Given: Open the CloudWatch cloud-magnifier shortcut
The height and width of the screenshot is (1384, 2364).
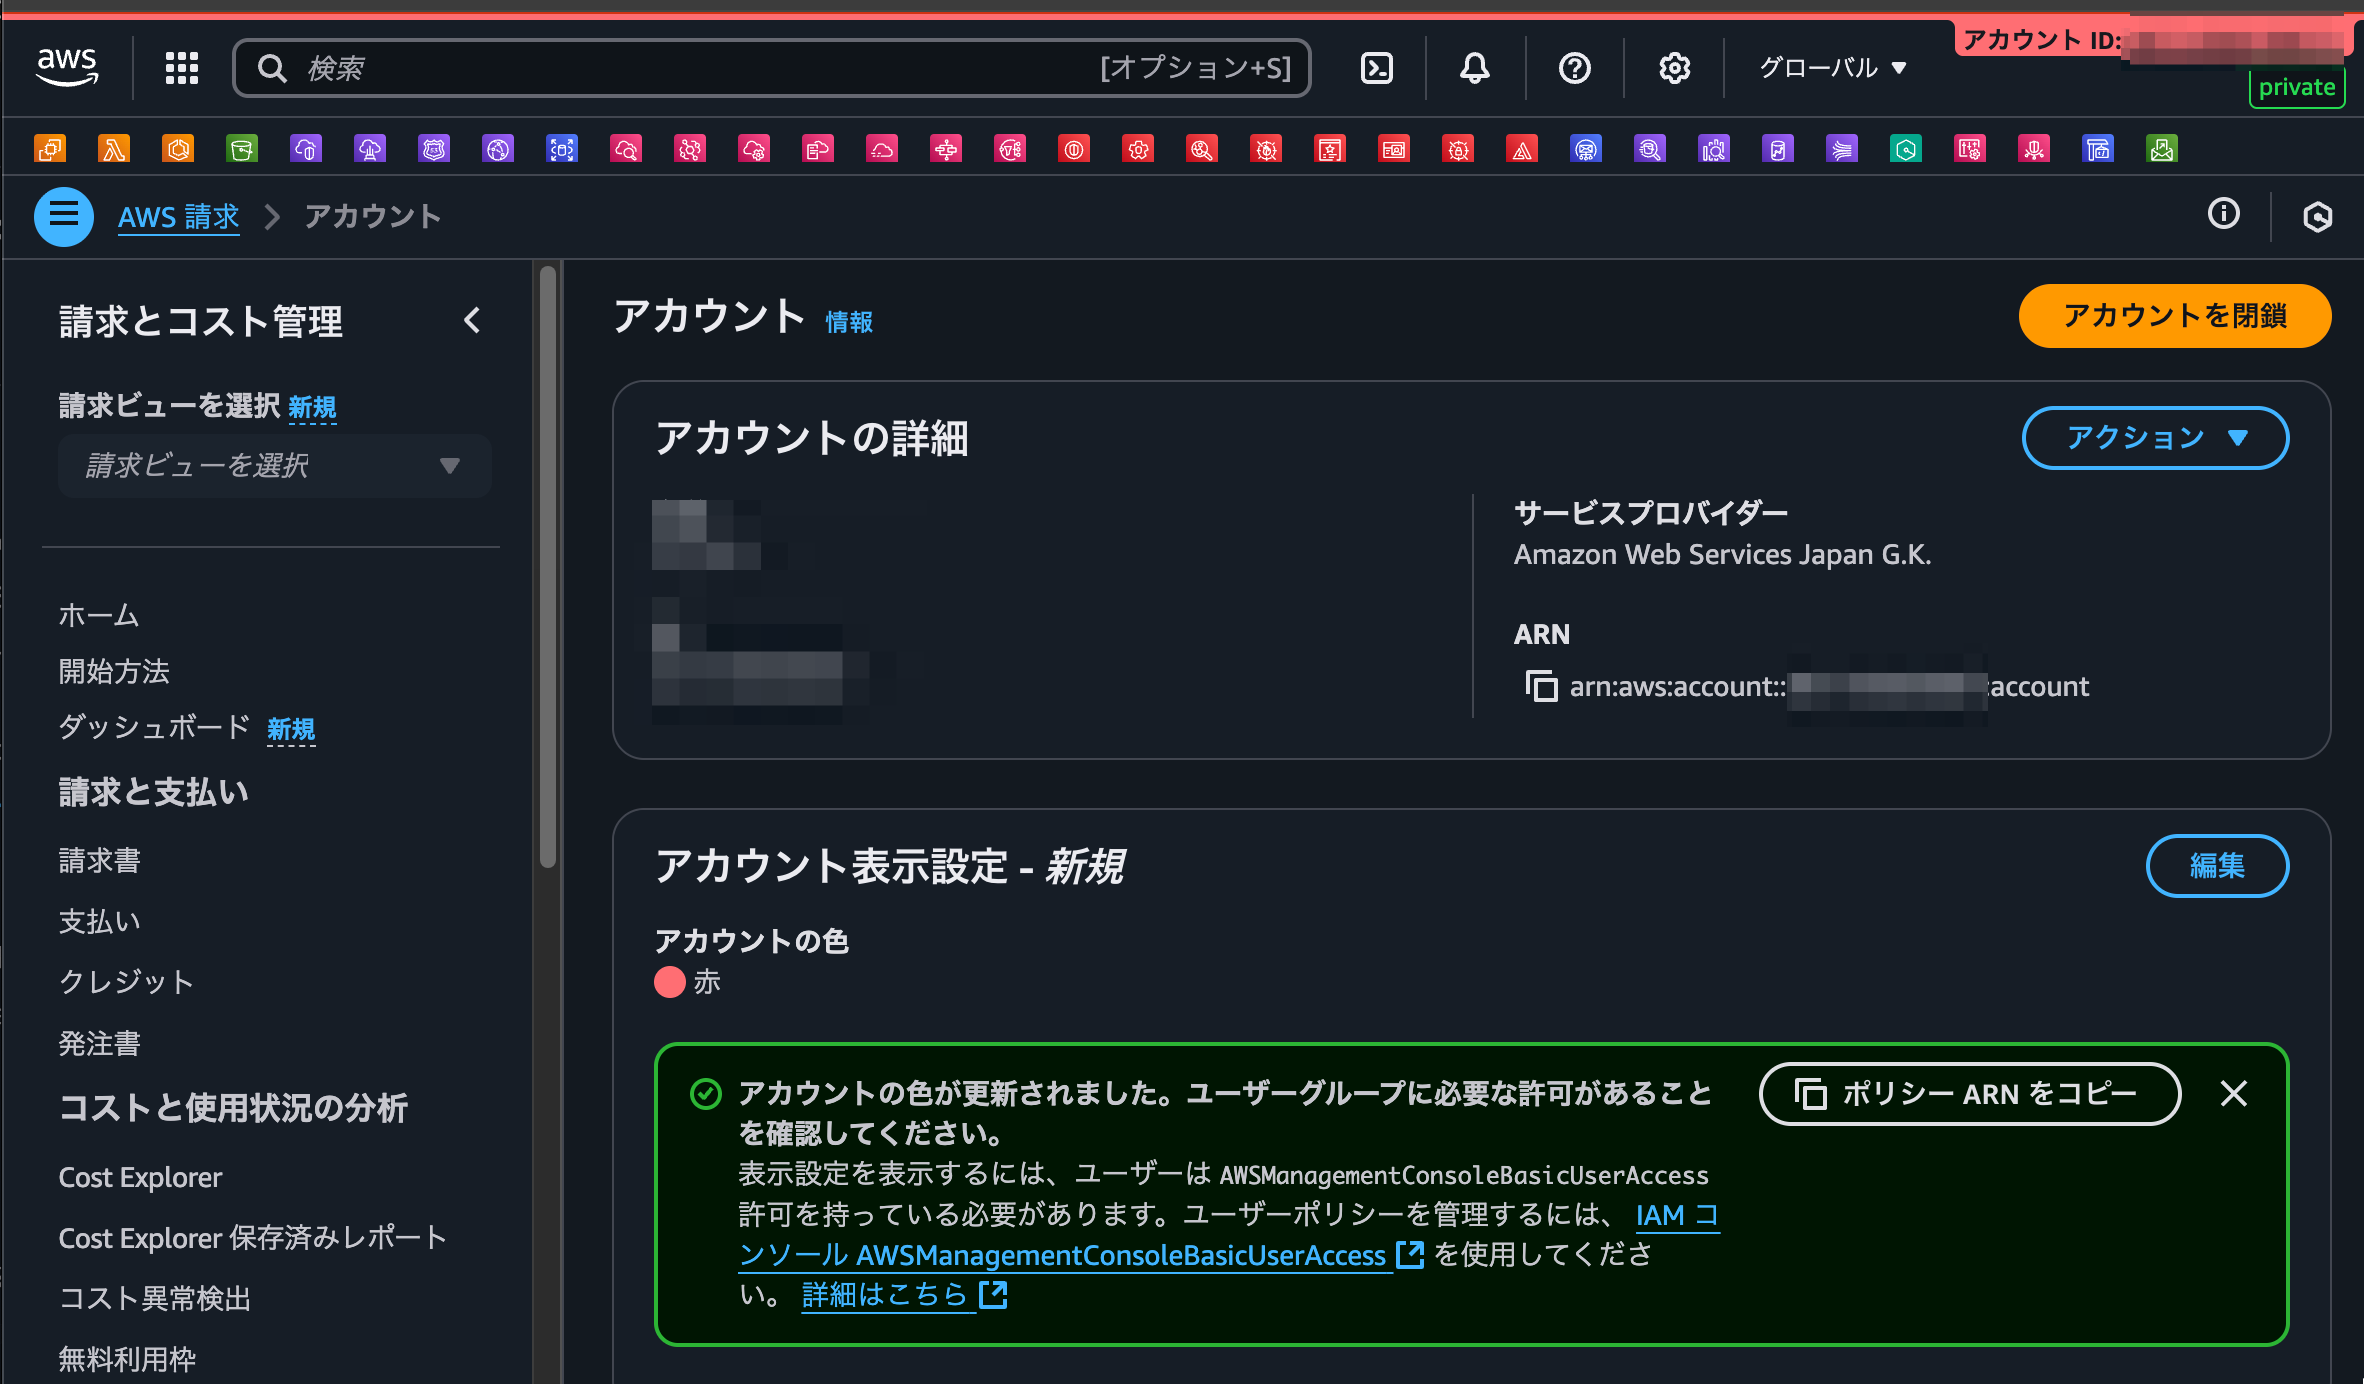Looking at the screenshot, I should point(626,149).
